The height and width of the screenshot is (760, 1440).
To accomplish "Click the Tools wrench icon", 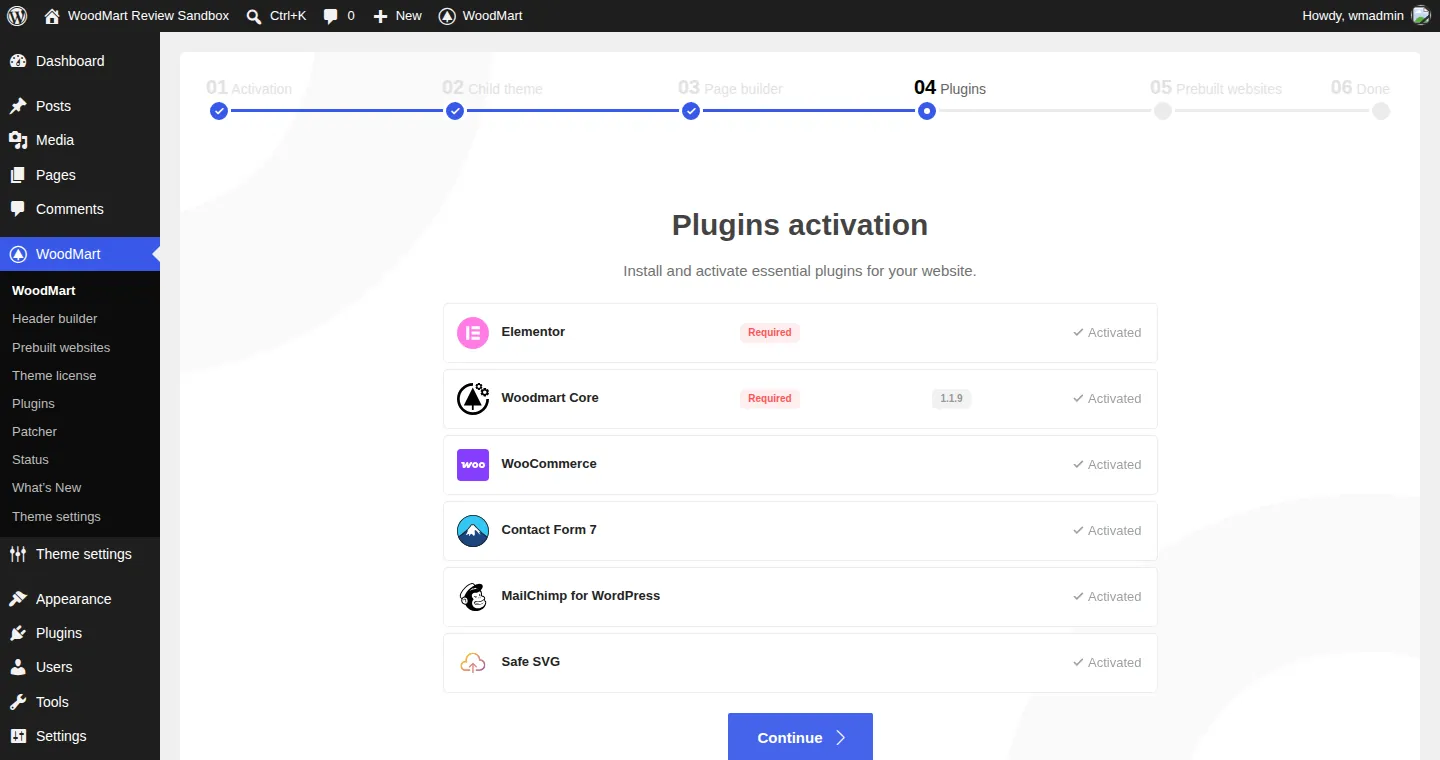I will pyautogui.click(x=18, y=702).
